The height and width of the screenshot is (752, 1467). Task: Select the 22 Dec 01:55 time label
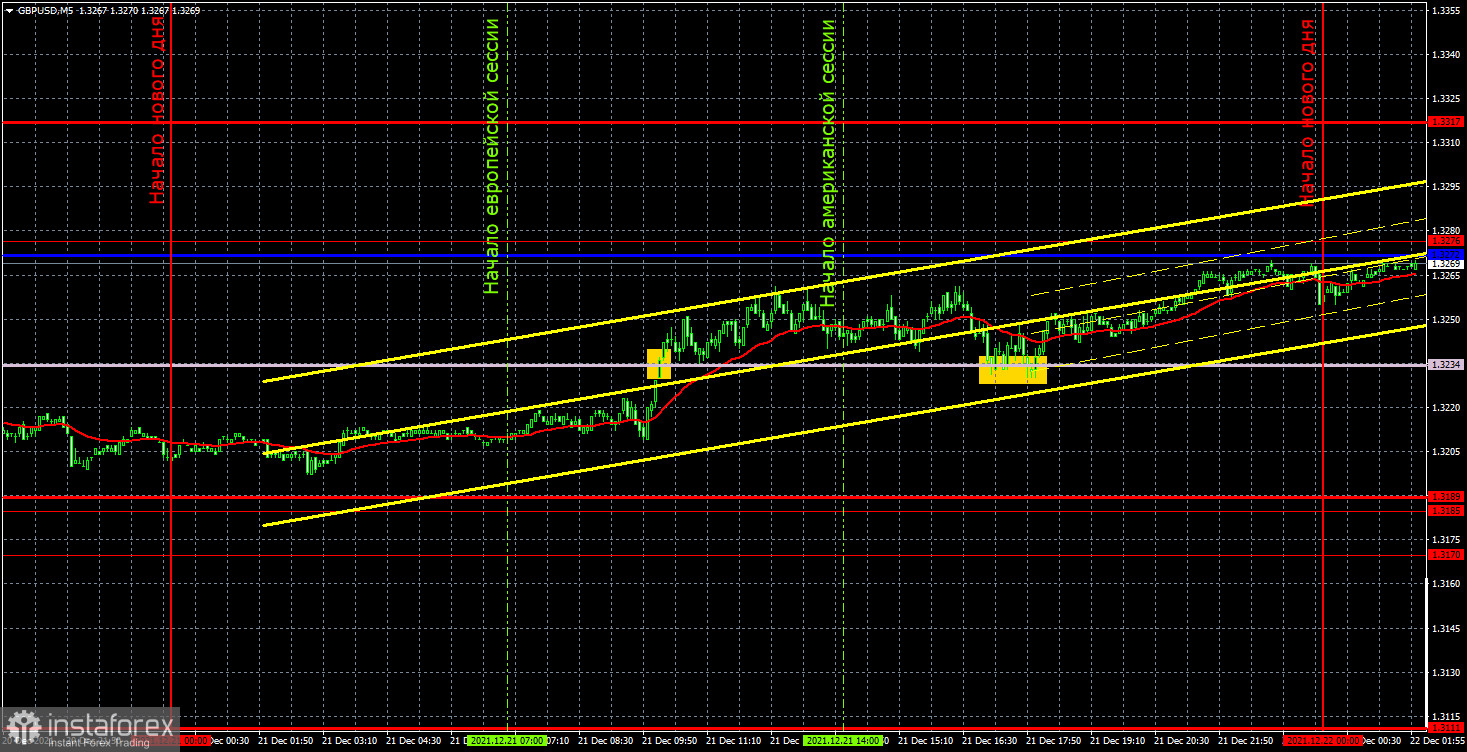click(x=1438, y=741)
